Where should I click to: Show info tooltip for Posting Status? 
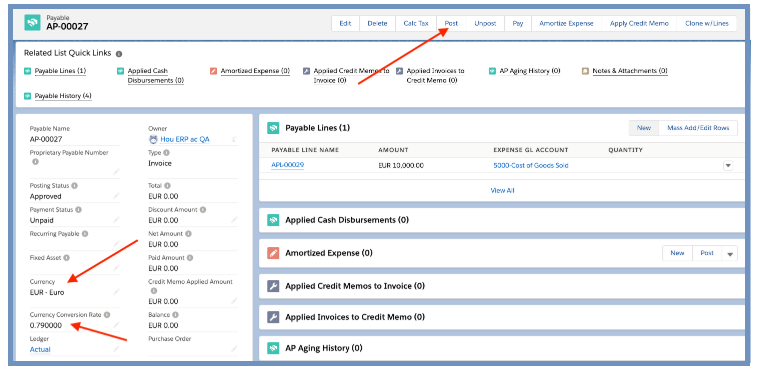[x=75, y=186]
